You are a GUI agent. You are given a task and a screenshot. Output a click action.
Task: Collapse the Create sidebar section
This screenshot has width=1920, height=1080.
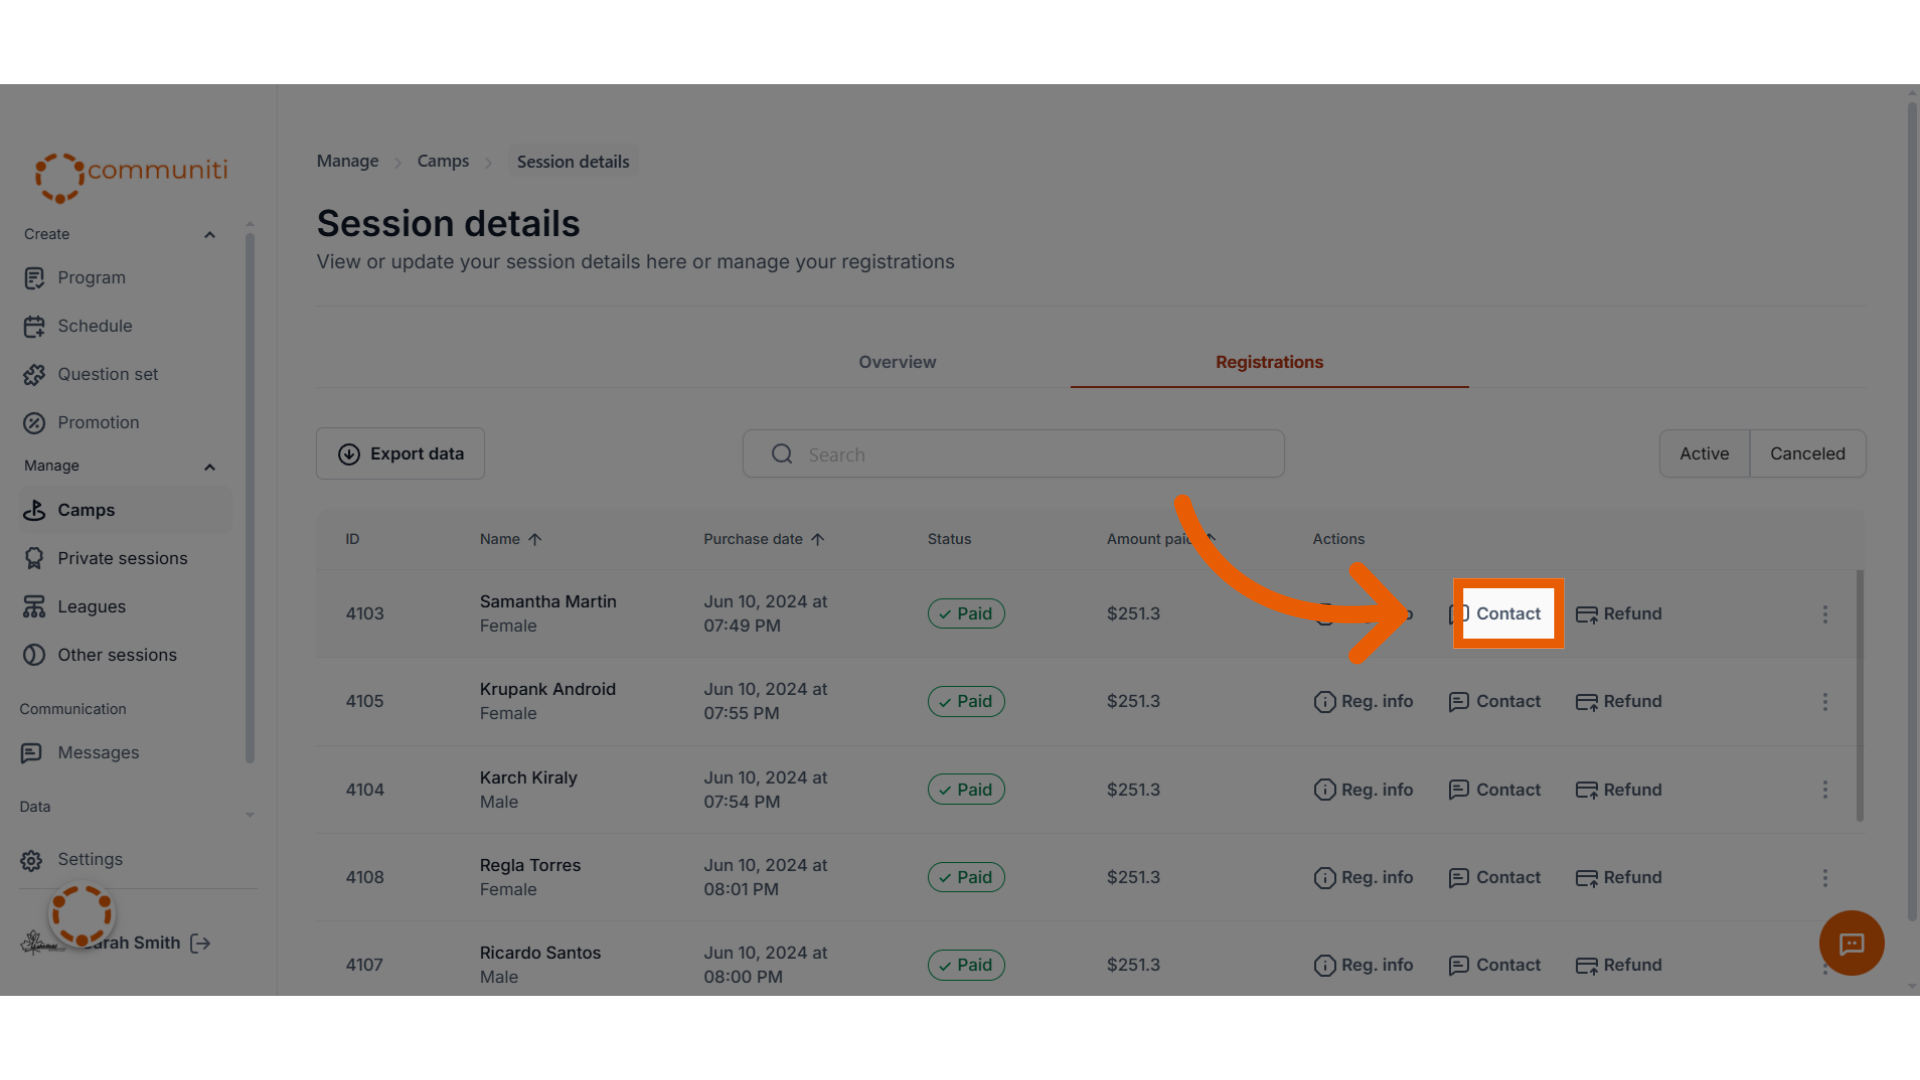point(210,235)
